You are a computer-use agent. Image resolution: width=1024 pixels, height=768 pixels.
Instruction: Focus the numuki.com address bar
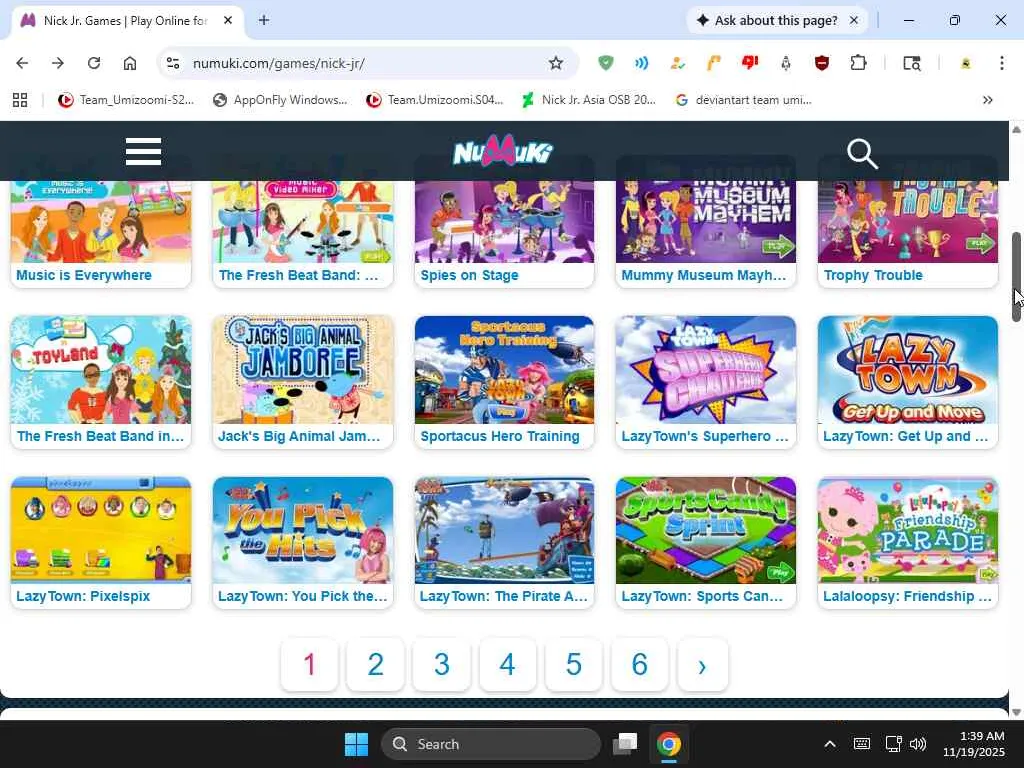point(366,63)
